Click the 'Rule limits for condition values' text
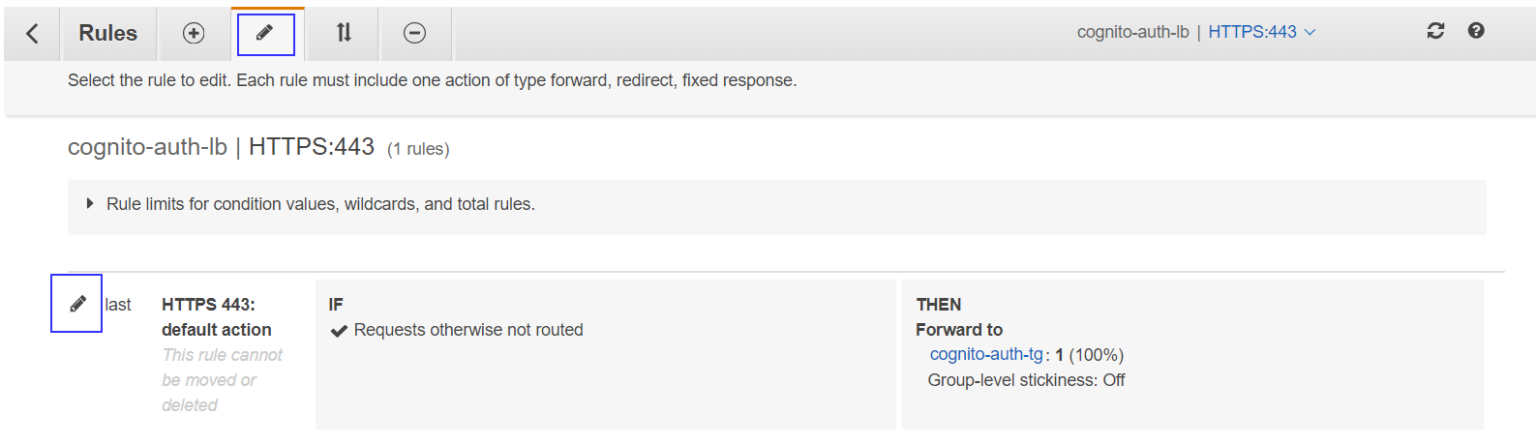Screen dimensions: 1536x445 pos(321,204)
